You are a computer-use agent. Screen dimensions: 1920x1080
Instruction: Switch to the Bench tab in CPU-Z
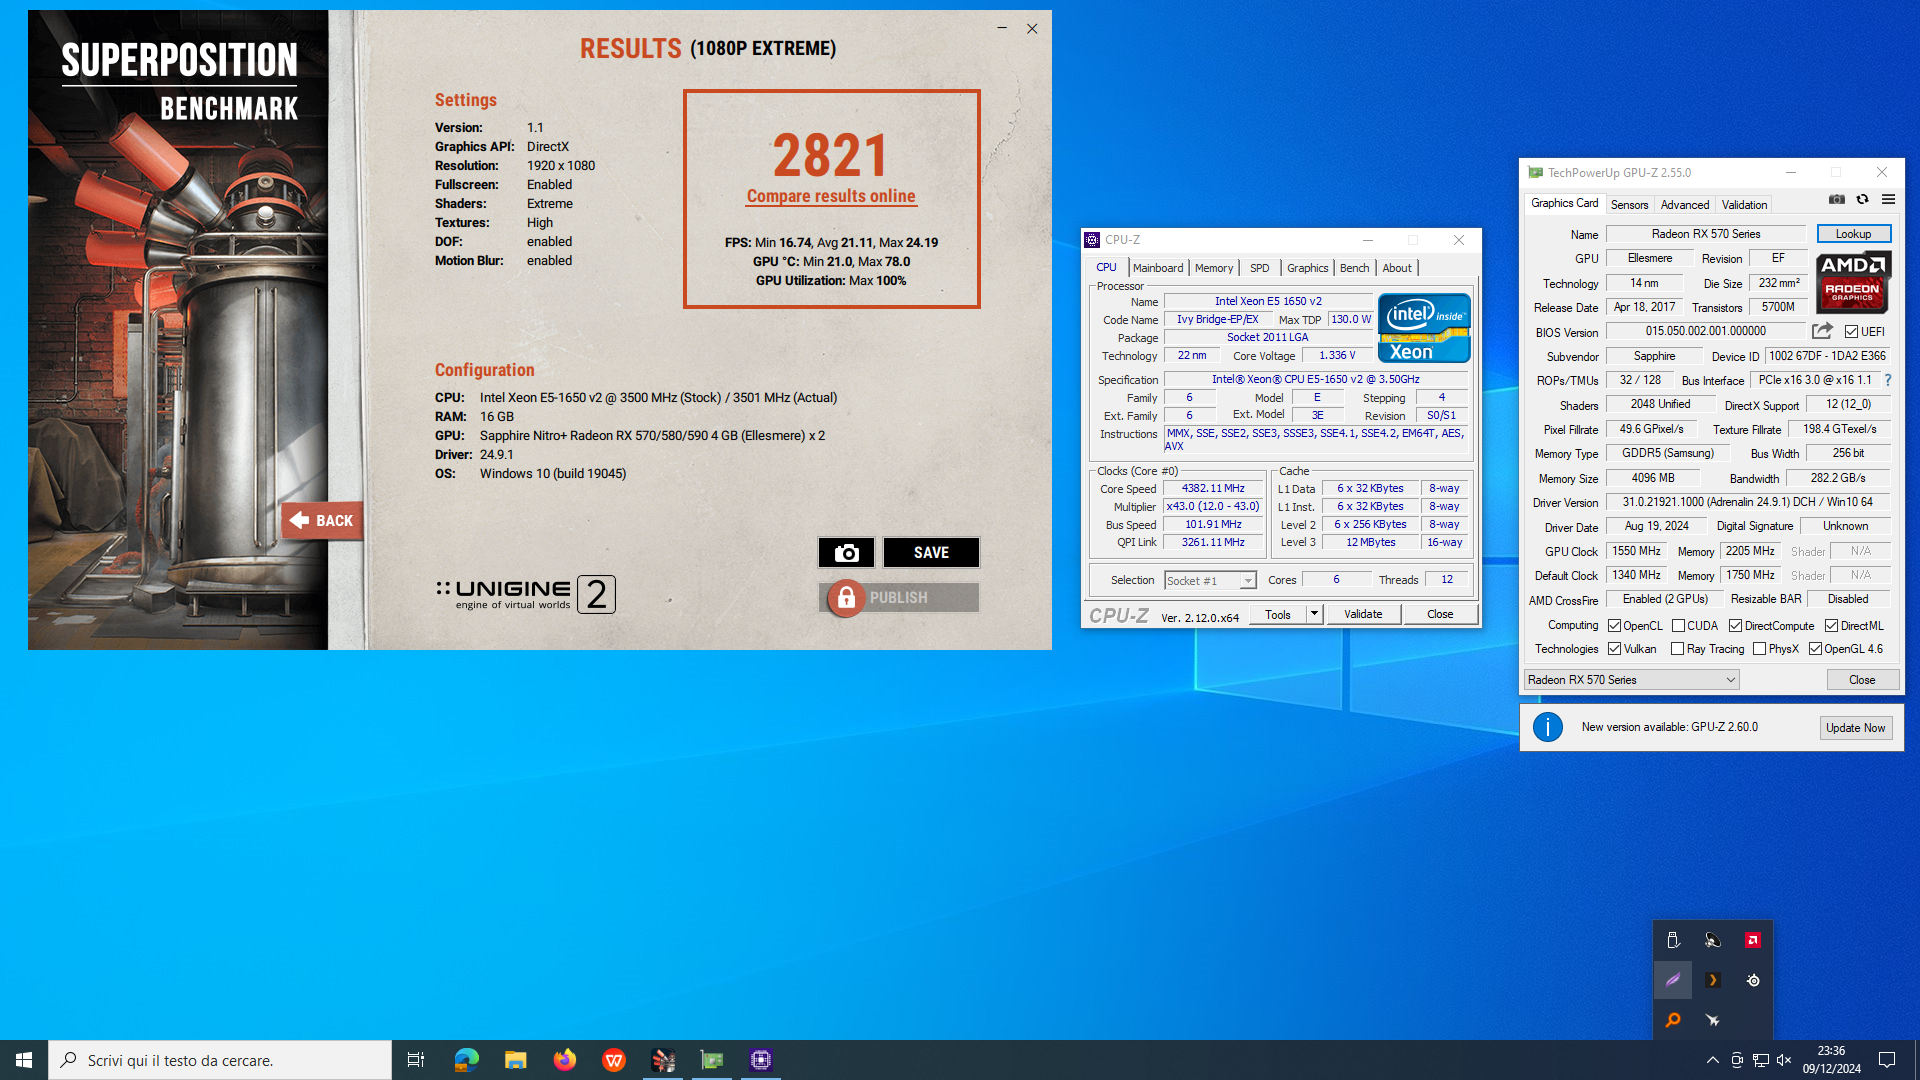pos(1354,268)
